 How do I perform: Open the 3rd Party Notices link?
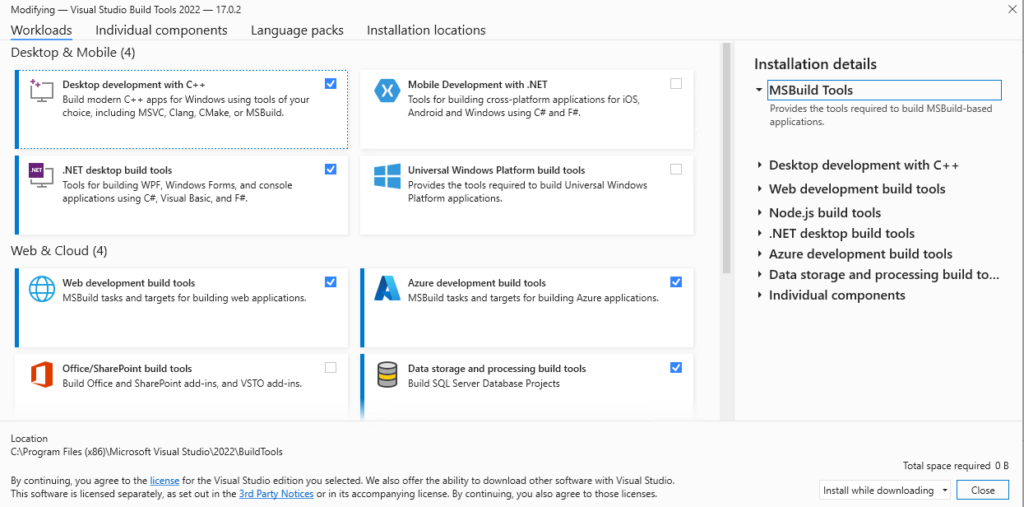tap(276, 494)
